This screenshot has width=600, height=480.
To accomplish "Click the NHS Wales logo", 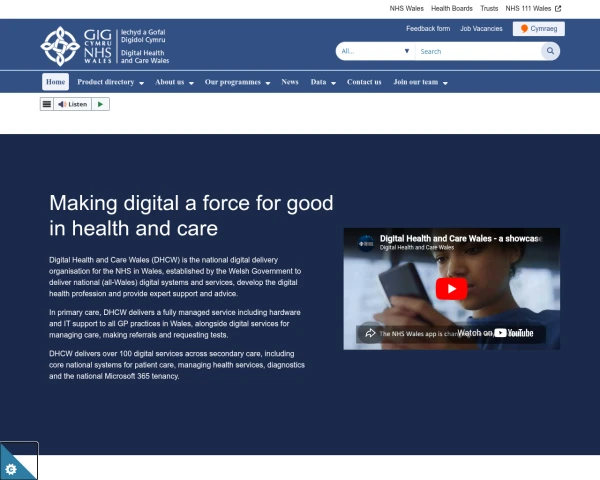I will point(105,46).
